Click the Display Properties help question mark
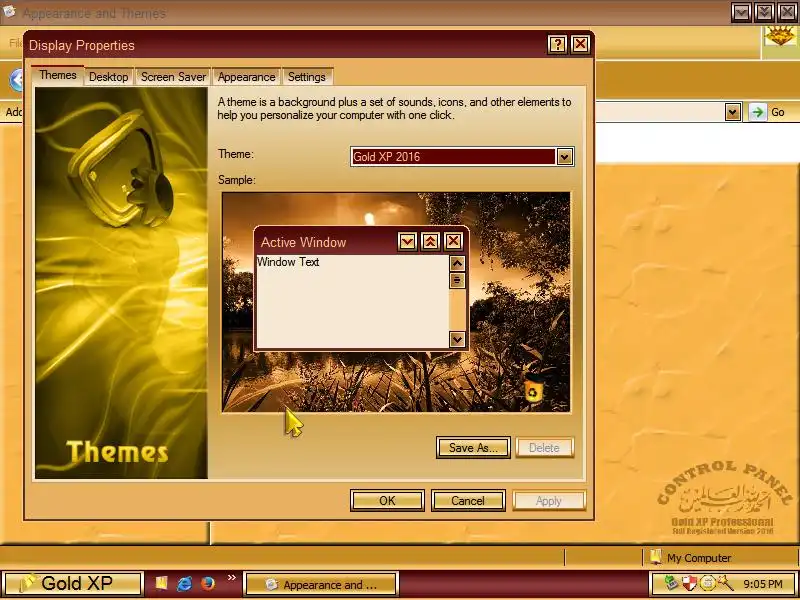Viewport: 800px width, 600px height. point(558,45)
